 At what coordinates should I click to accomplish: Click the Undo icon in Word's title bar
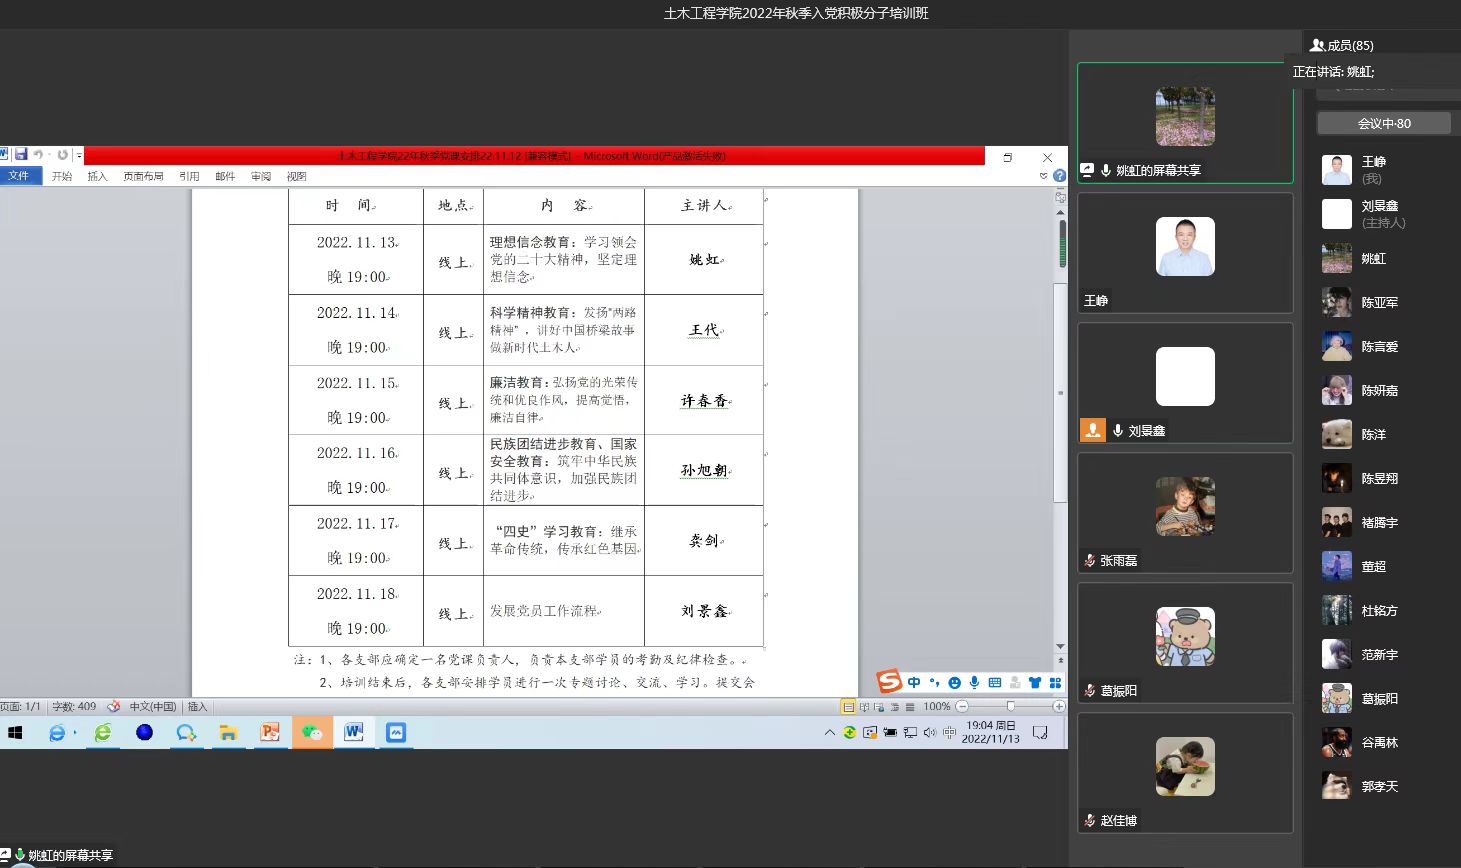(38, 155)
